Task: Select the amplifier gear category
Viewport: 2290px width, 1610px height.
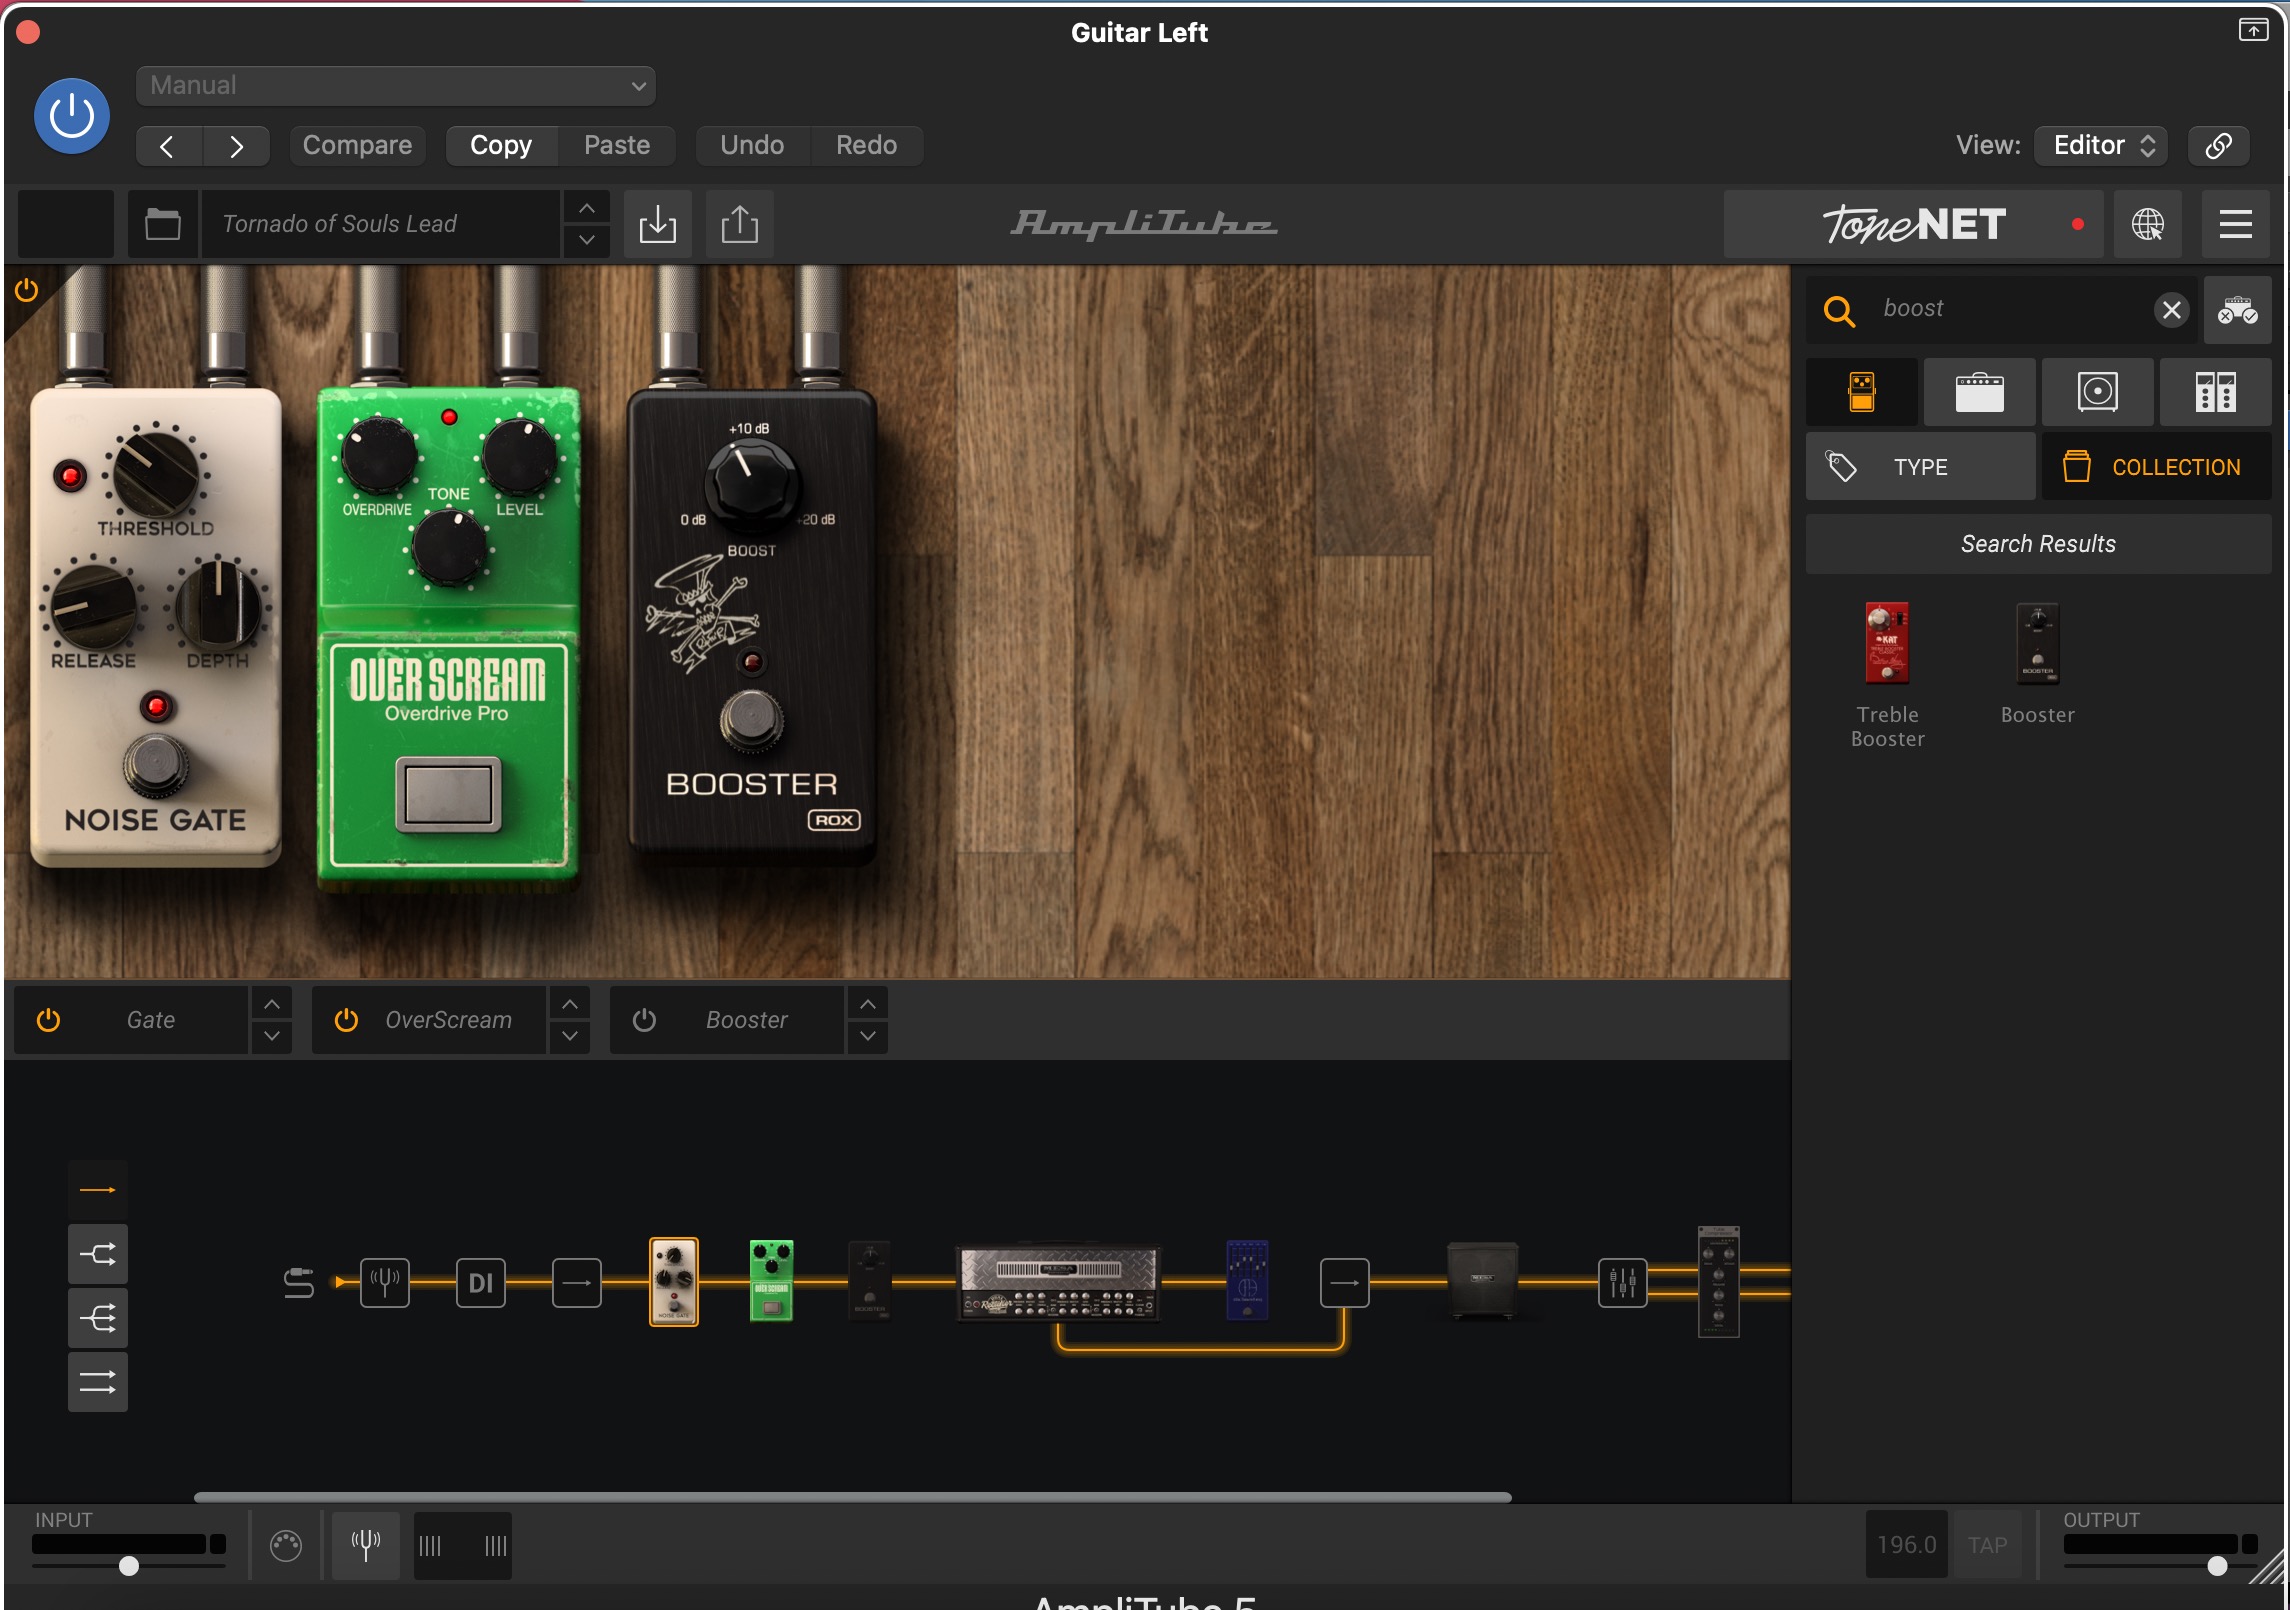Action: click(1979, 392)
